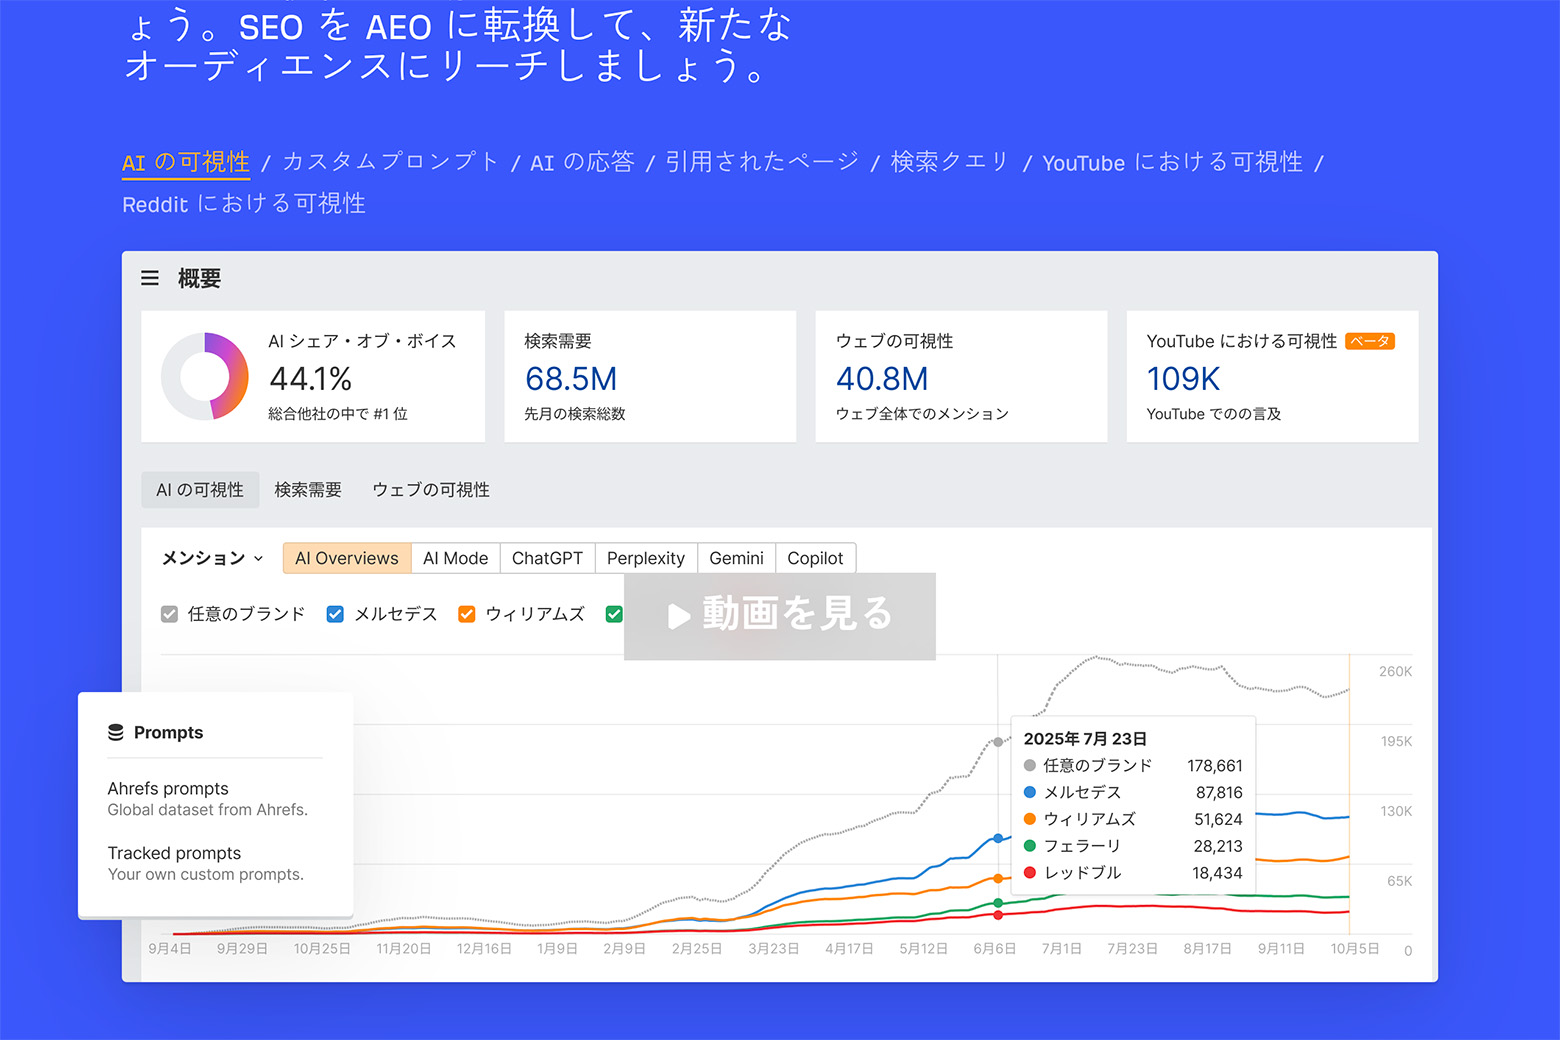Select the AI の可視性 sub-tab in dashboard
This screenshot has height=1040, width=1560.
click(x=200, y=490)
